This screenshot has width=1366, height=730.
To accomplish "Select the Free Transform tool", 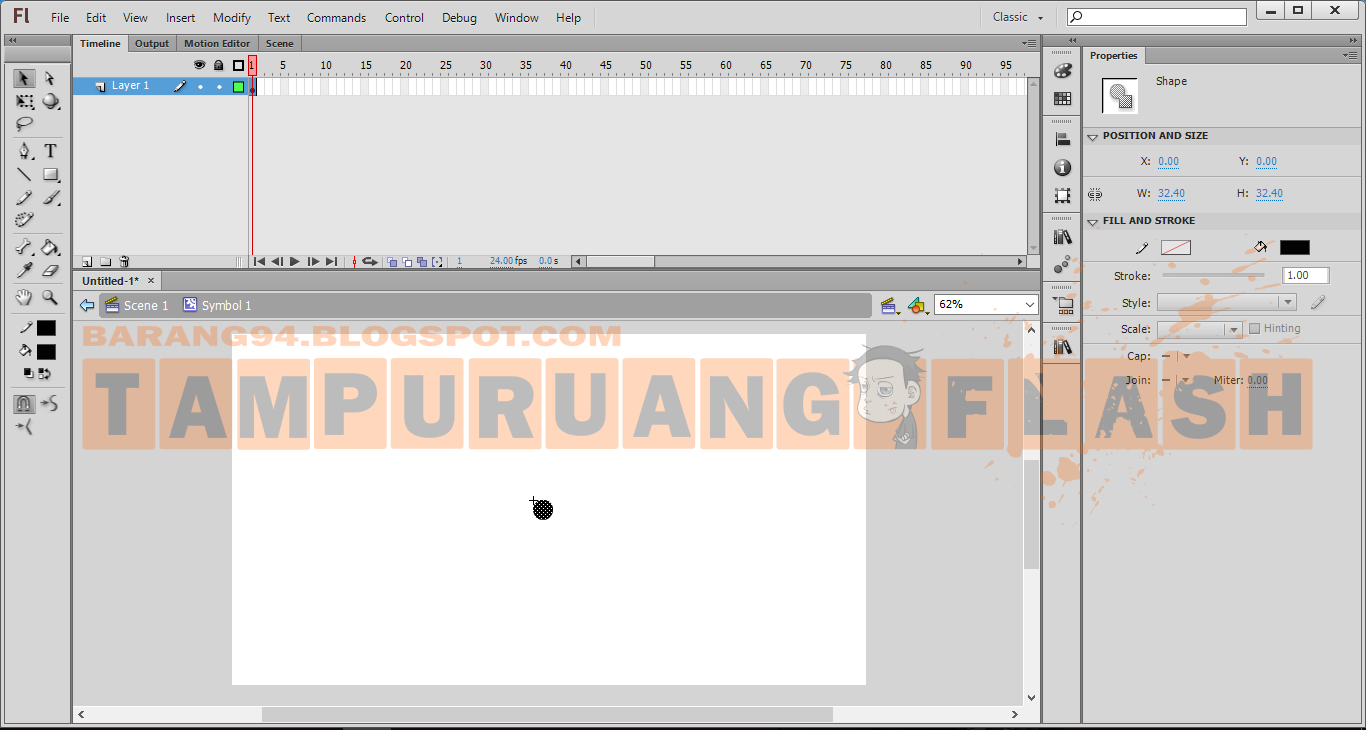I will coord(24,102).
